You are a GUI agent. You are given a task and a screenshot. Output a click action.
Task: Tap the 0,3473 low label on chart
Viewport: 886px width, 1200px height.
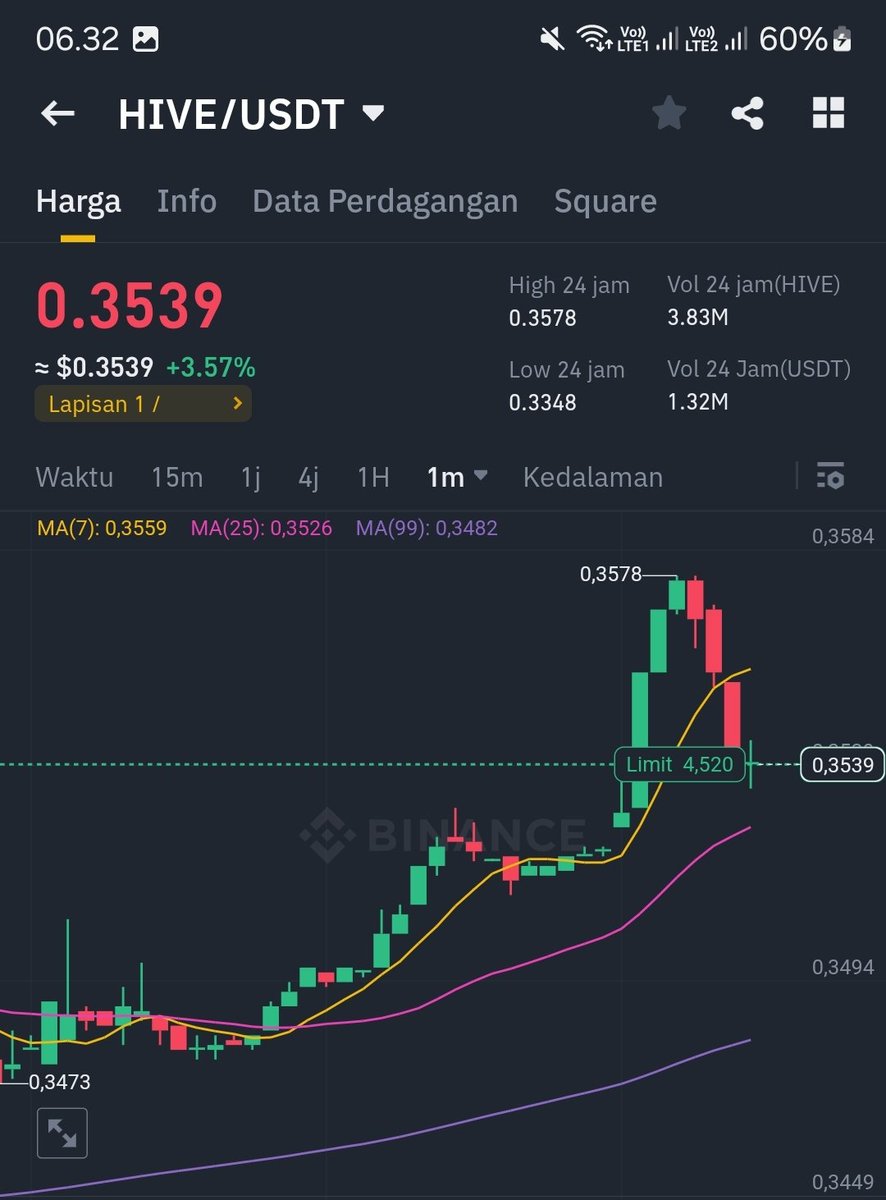60,1082
